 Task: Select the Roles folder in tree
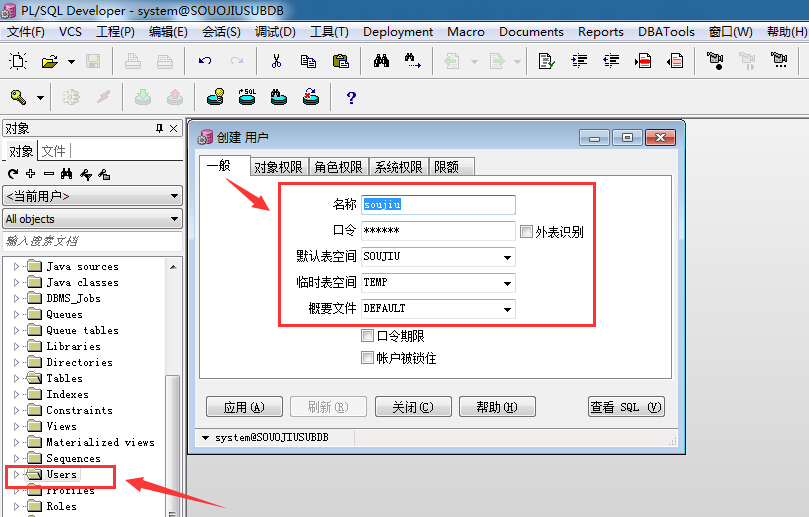click(x=61, y=506)
